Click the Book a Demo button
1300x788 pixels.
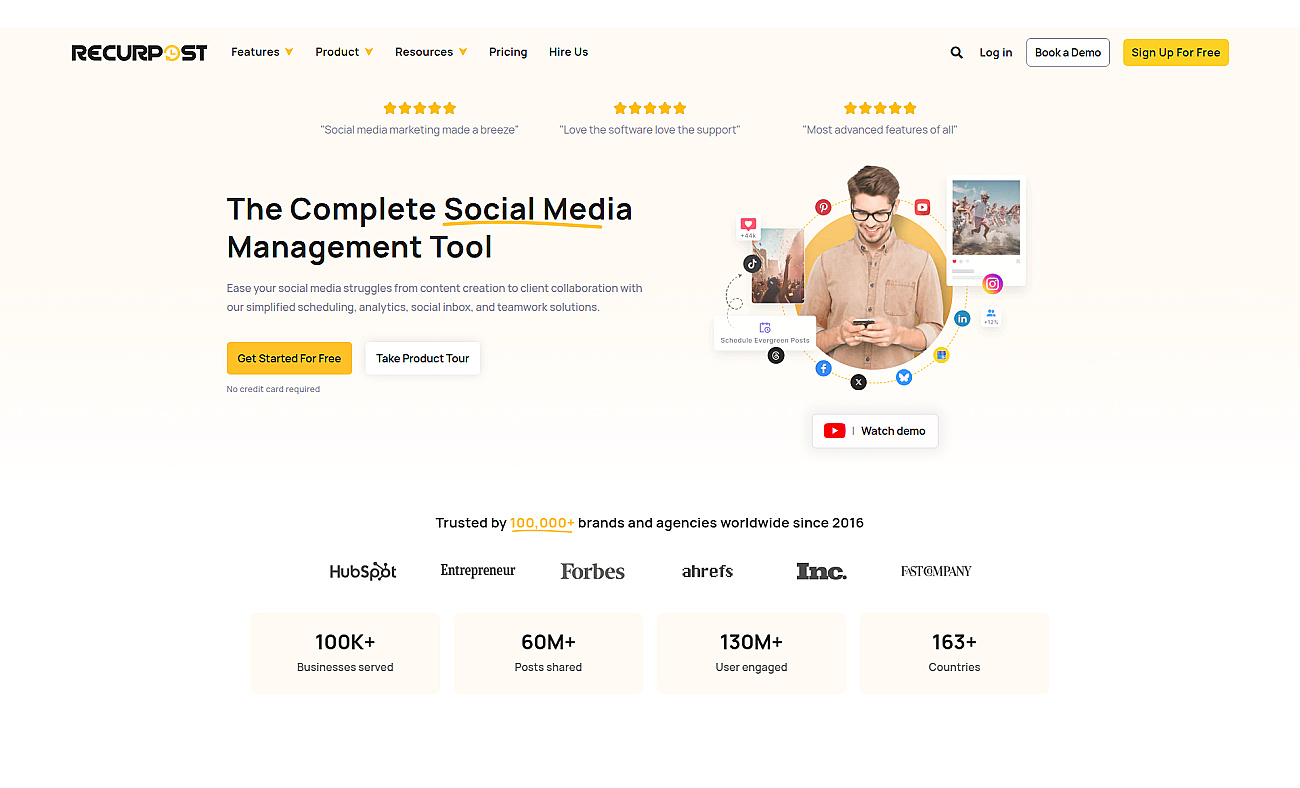point(1068,52)
